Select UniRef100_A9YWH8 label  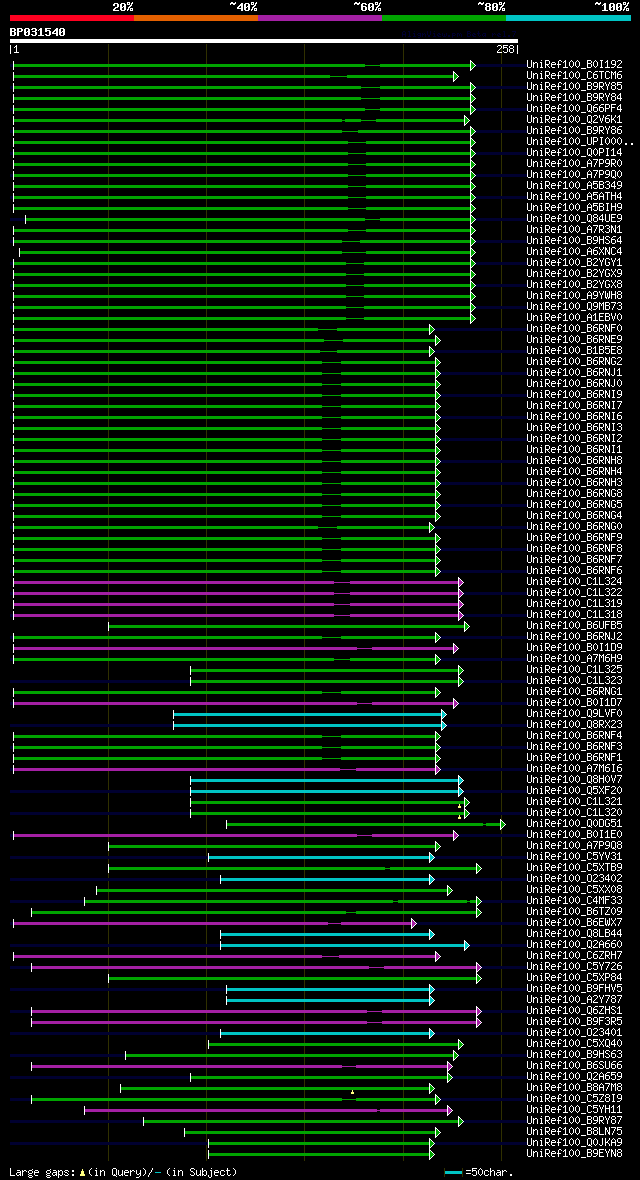click(x=574, y=295)
